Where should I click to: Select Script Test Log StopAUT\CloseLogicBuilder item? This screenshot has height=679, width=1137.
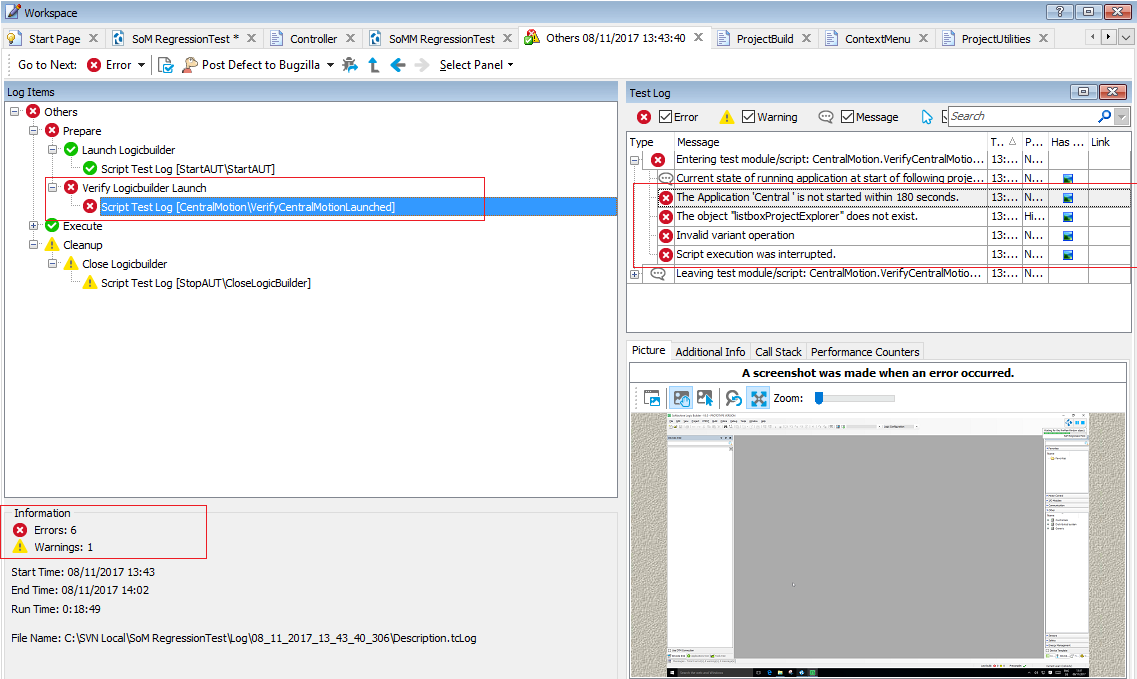click(205, 283)
